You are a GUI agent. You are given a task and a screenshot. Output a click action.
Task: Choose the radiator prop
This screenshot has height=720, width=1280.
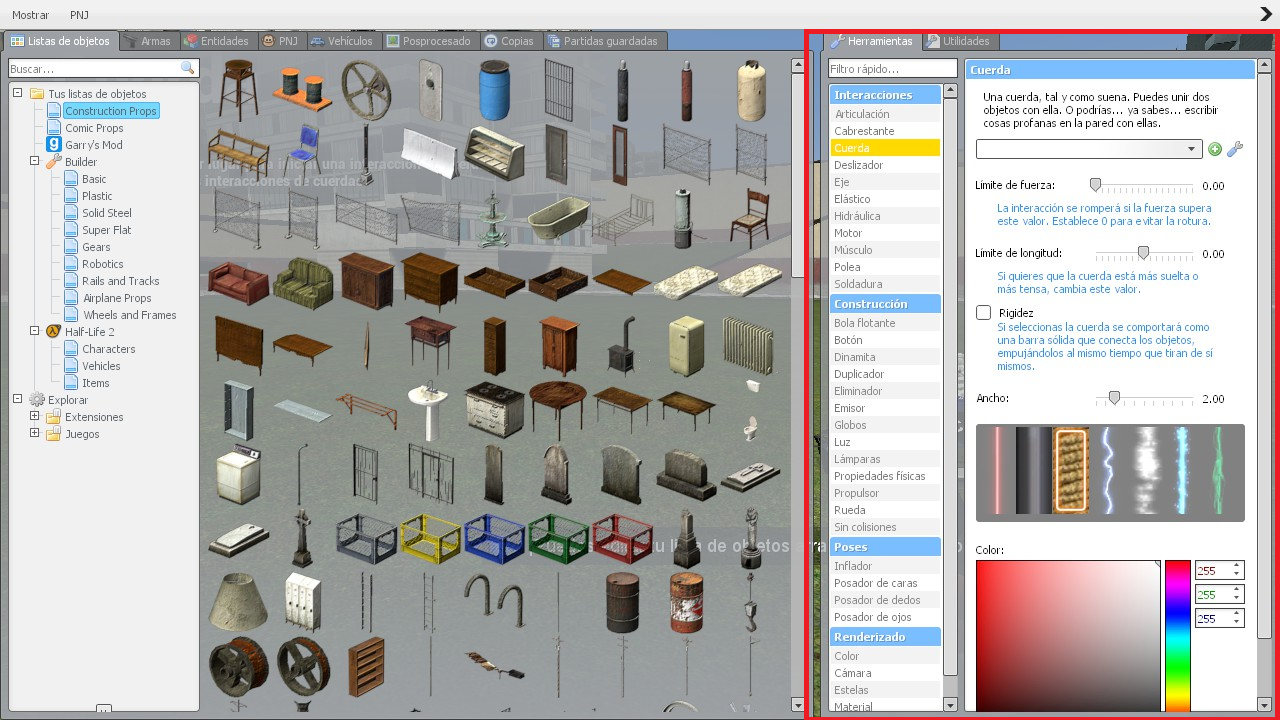[748, 346]
